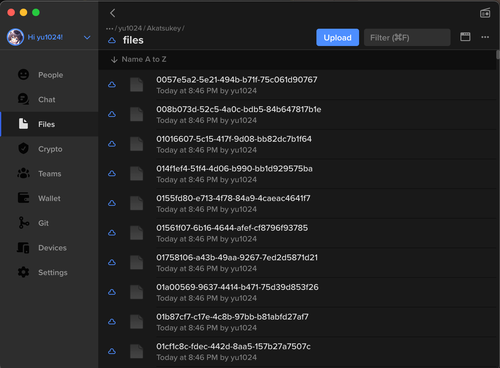Screen dimensions: 500x368
Task: Click the Upload button
Action: tap(337, 37)
